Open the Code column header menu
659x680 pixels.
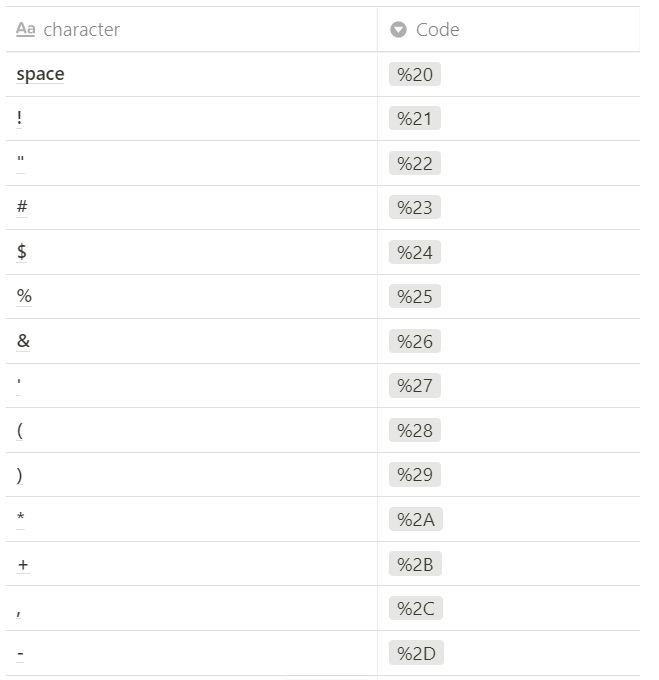(437, 30)
